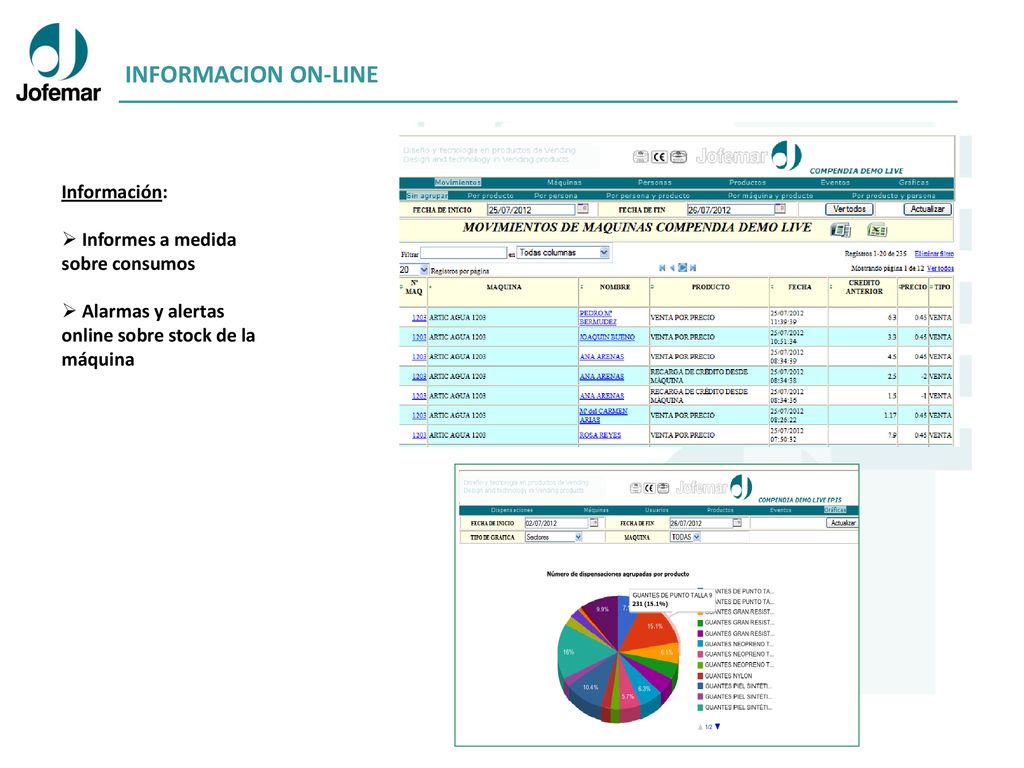Jump to the last page of records
This screenshot has height=768, width=1024.
pos(693,268)
